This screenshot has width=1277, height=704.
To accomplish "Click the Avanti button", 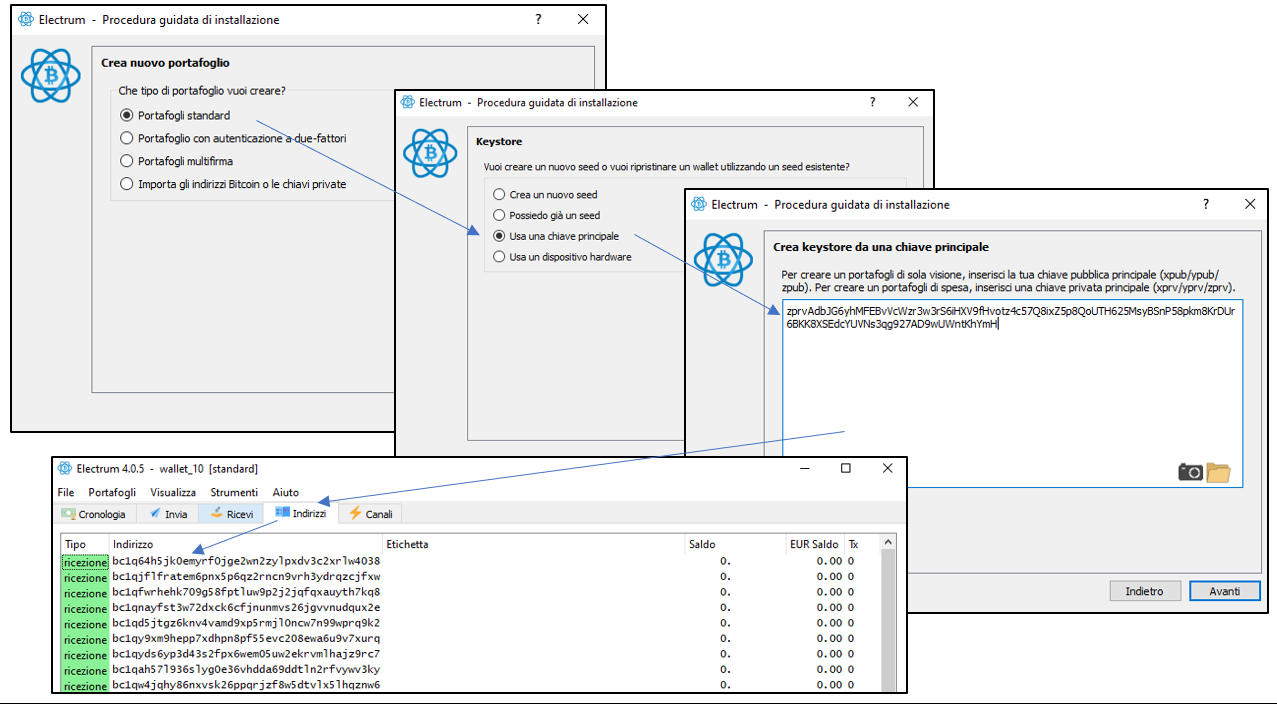I will [1224, 591].
